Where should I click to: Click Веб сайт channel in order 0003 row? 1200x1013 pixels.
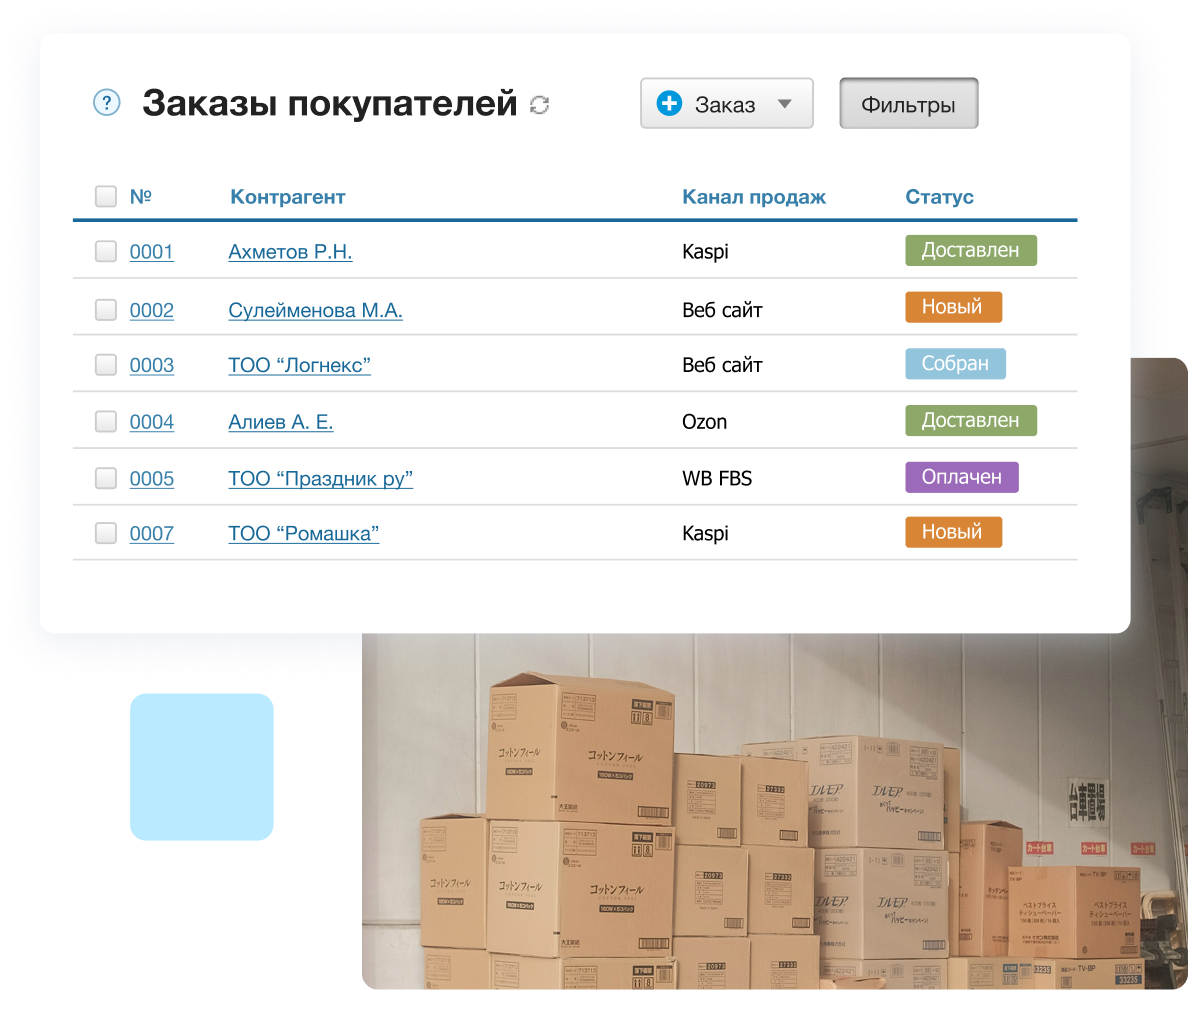[x=722, y=366]
